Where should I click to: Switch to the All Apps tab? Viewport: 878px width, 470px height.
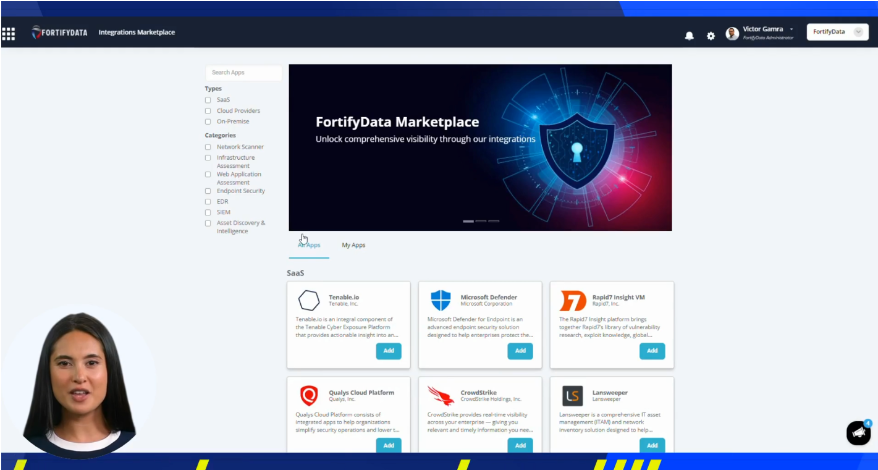point(309,245)
